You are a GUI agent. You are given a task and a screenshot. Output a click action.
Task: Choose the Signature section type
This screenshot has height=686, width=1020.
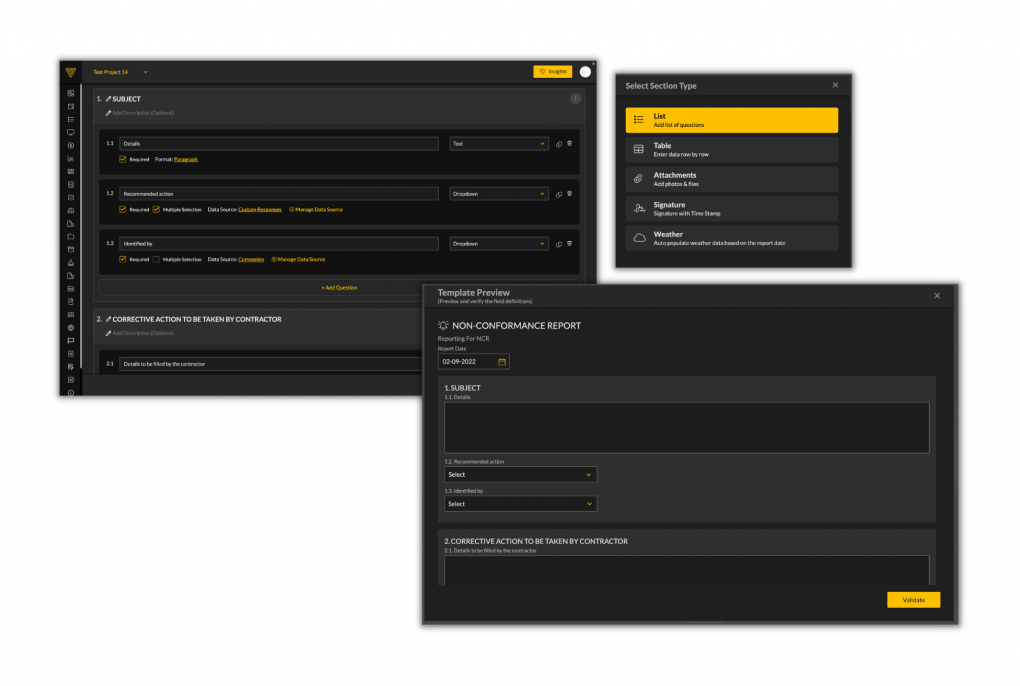pyautogui.click(x=731, y=208)
